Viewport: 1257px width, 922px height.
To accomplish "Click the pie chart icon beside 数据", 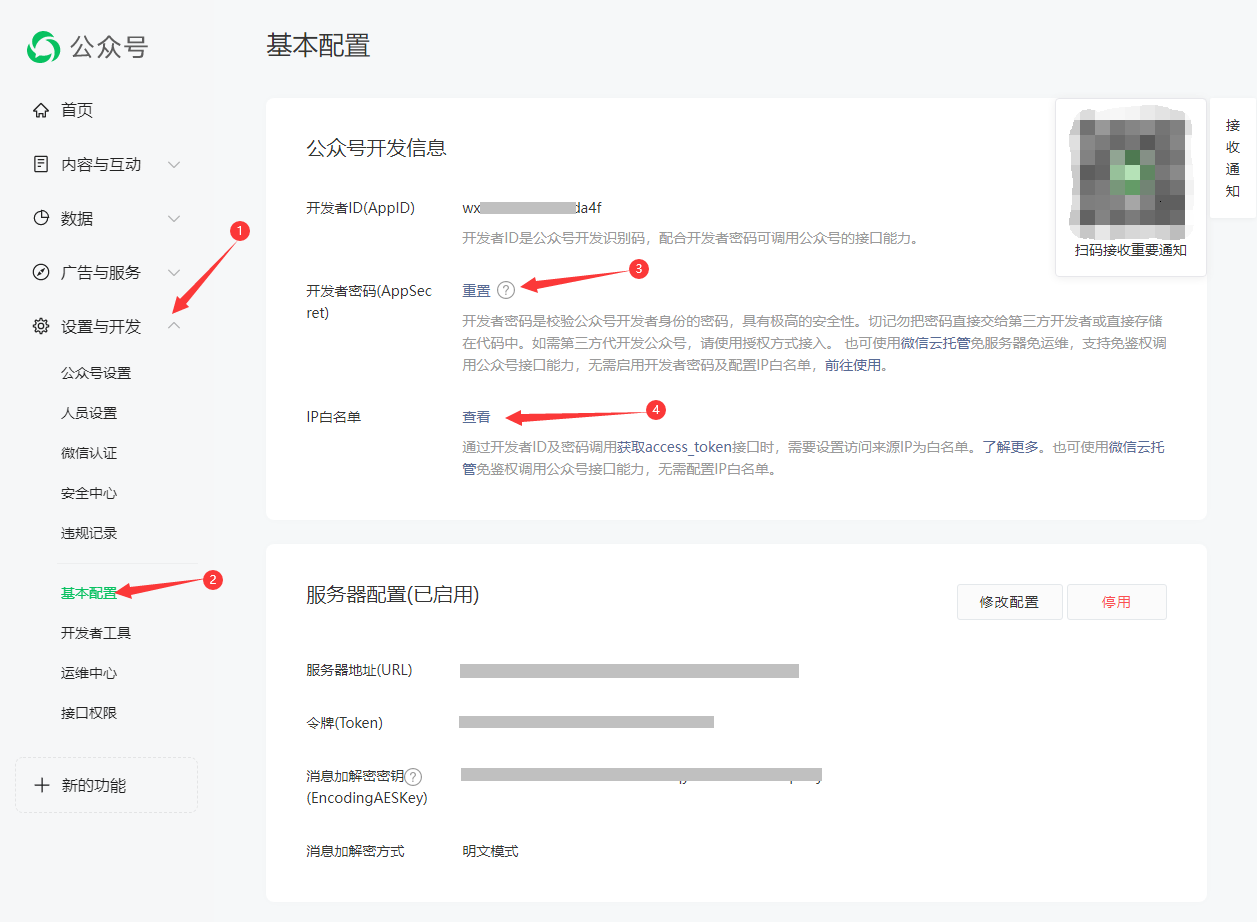I will [41, 218].
